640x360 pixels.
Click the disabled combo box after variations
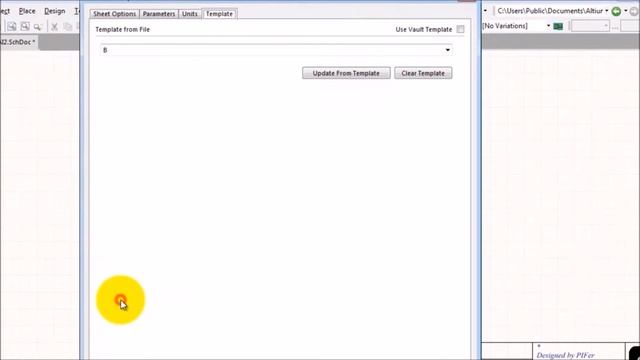click(590, 26)
